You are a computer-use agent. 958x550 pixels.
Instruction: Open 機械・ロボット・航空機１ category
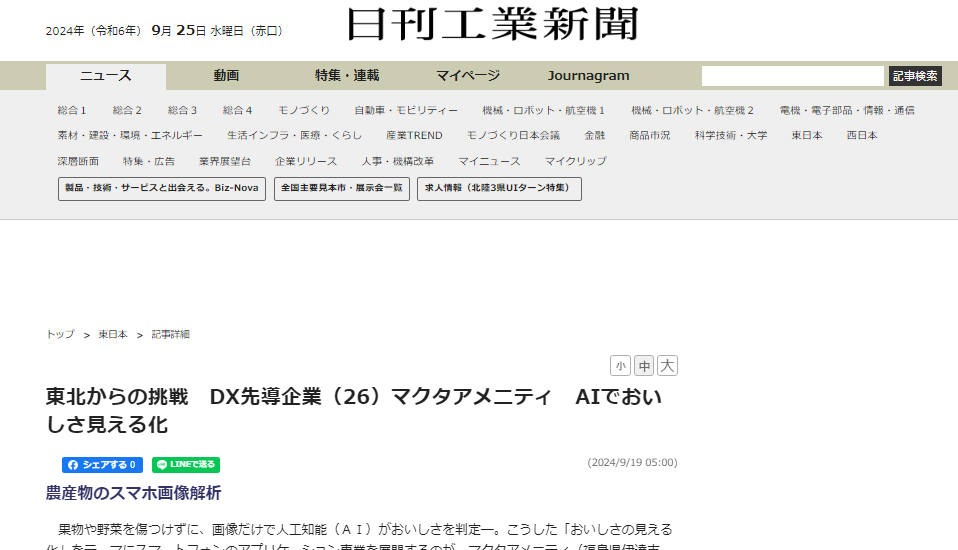pyautogui.click(x=543, y=110)
